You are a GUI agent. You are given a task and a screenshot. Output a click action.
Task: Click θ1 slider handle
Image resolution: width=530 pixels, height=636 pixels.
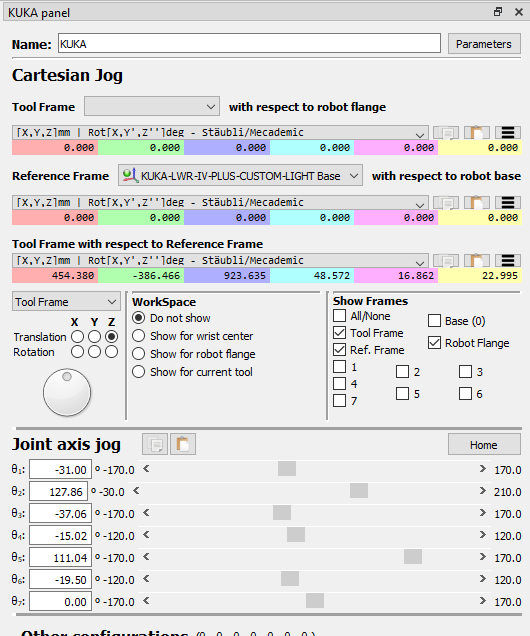287,468
